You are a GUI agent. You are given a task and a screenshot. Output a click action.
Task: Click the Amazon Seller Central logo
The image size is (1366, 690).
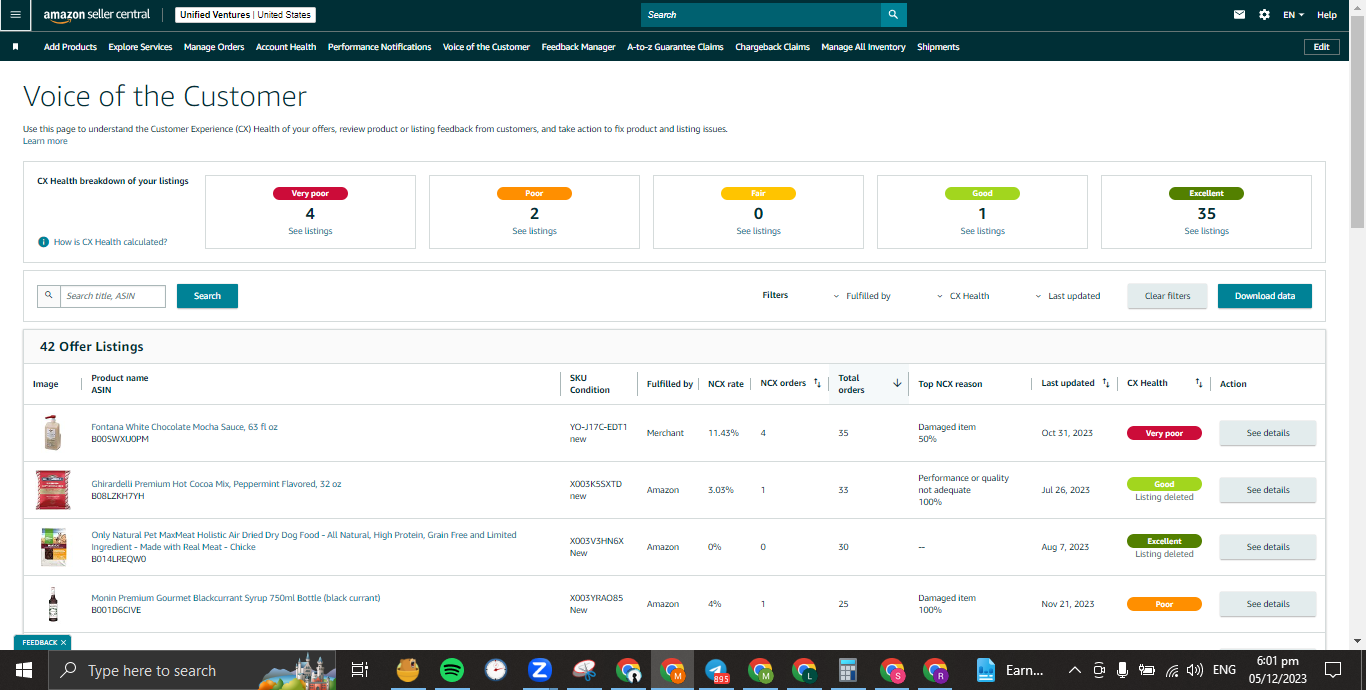(x=97, y=15)
